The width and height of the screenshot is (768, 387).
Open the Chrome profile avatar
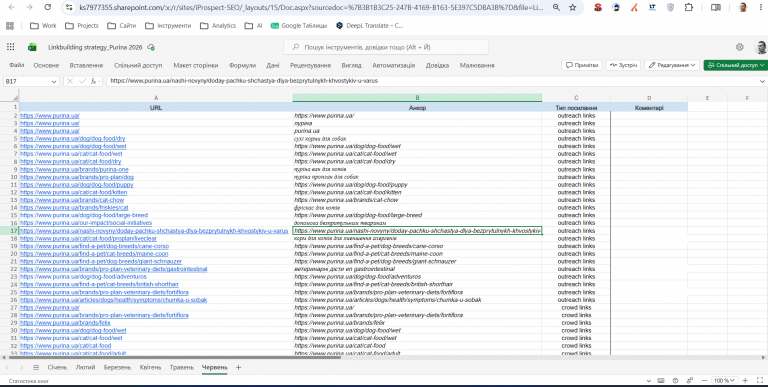pos(743,7)
